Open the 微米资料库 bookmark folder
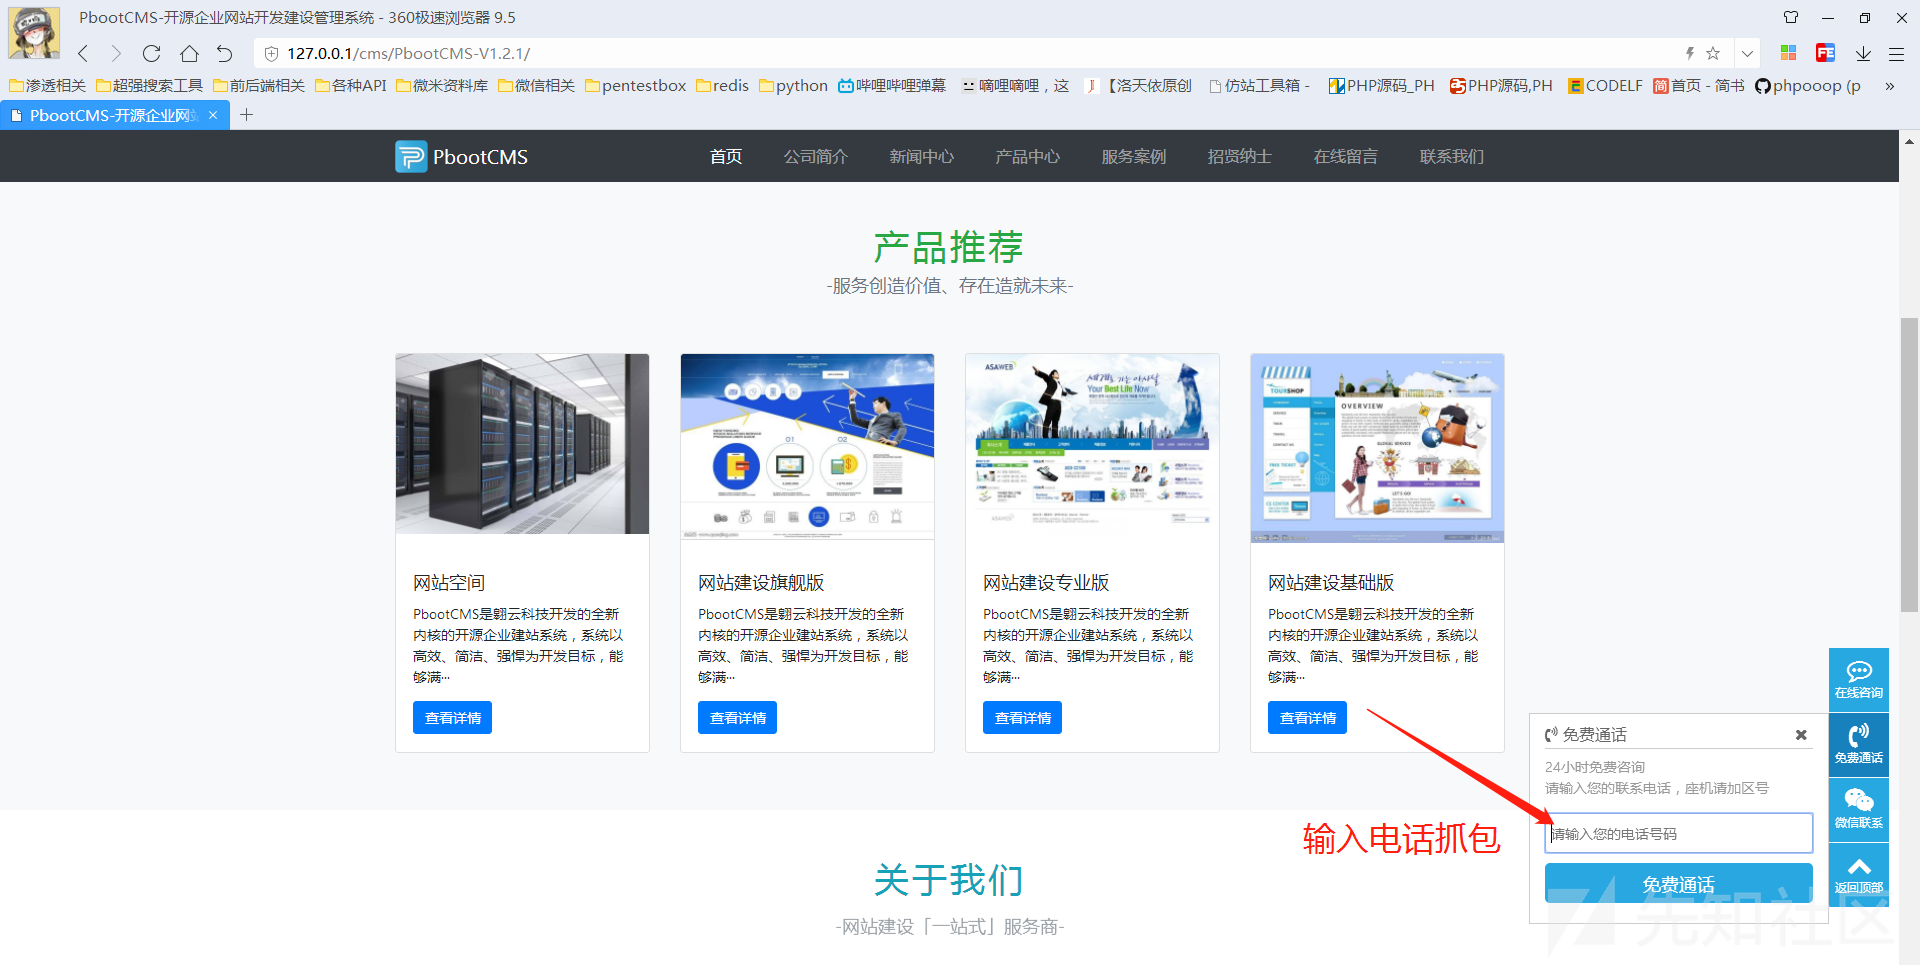1920x965 pixels. point(442,86)
